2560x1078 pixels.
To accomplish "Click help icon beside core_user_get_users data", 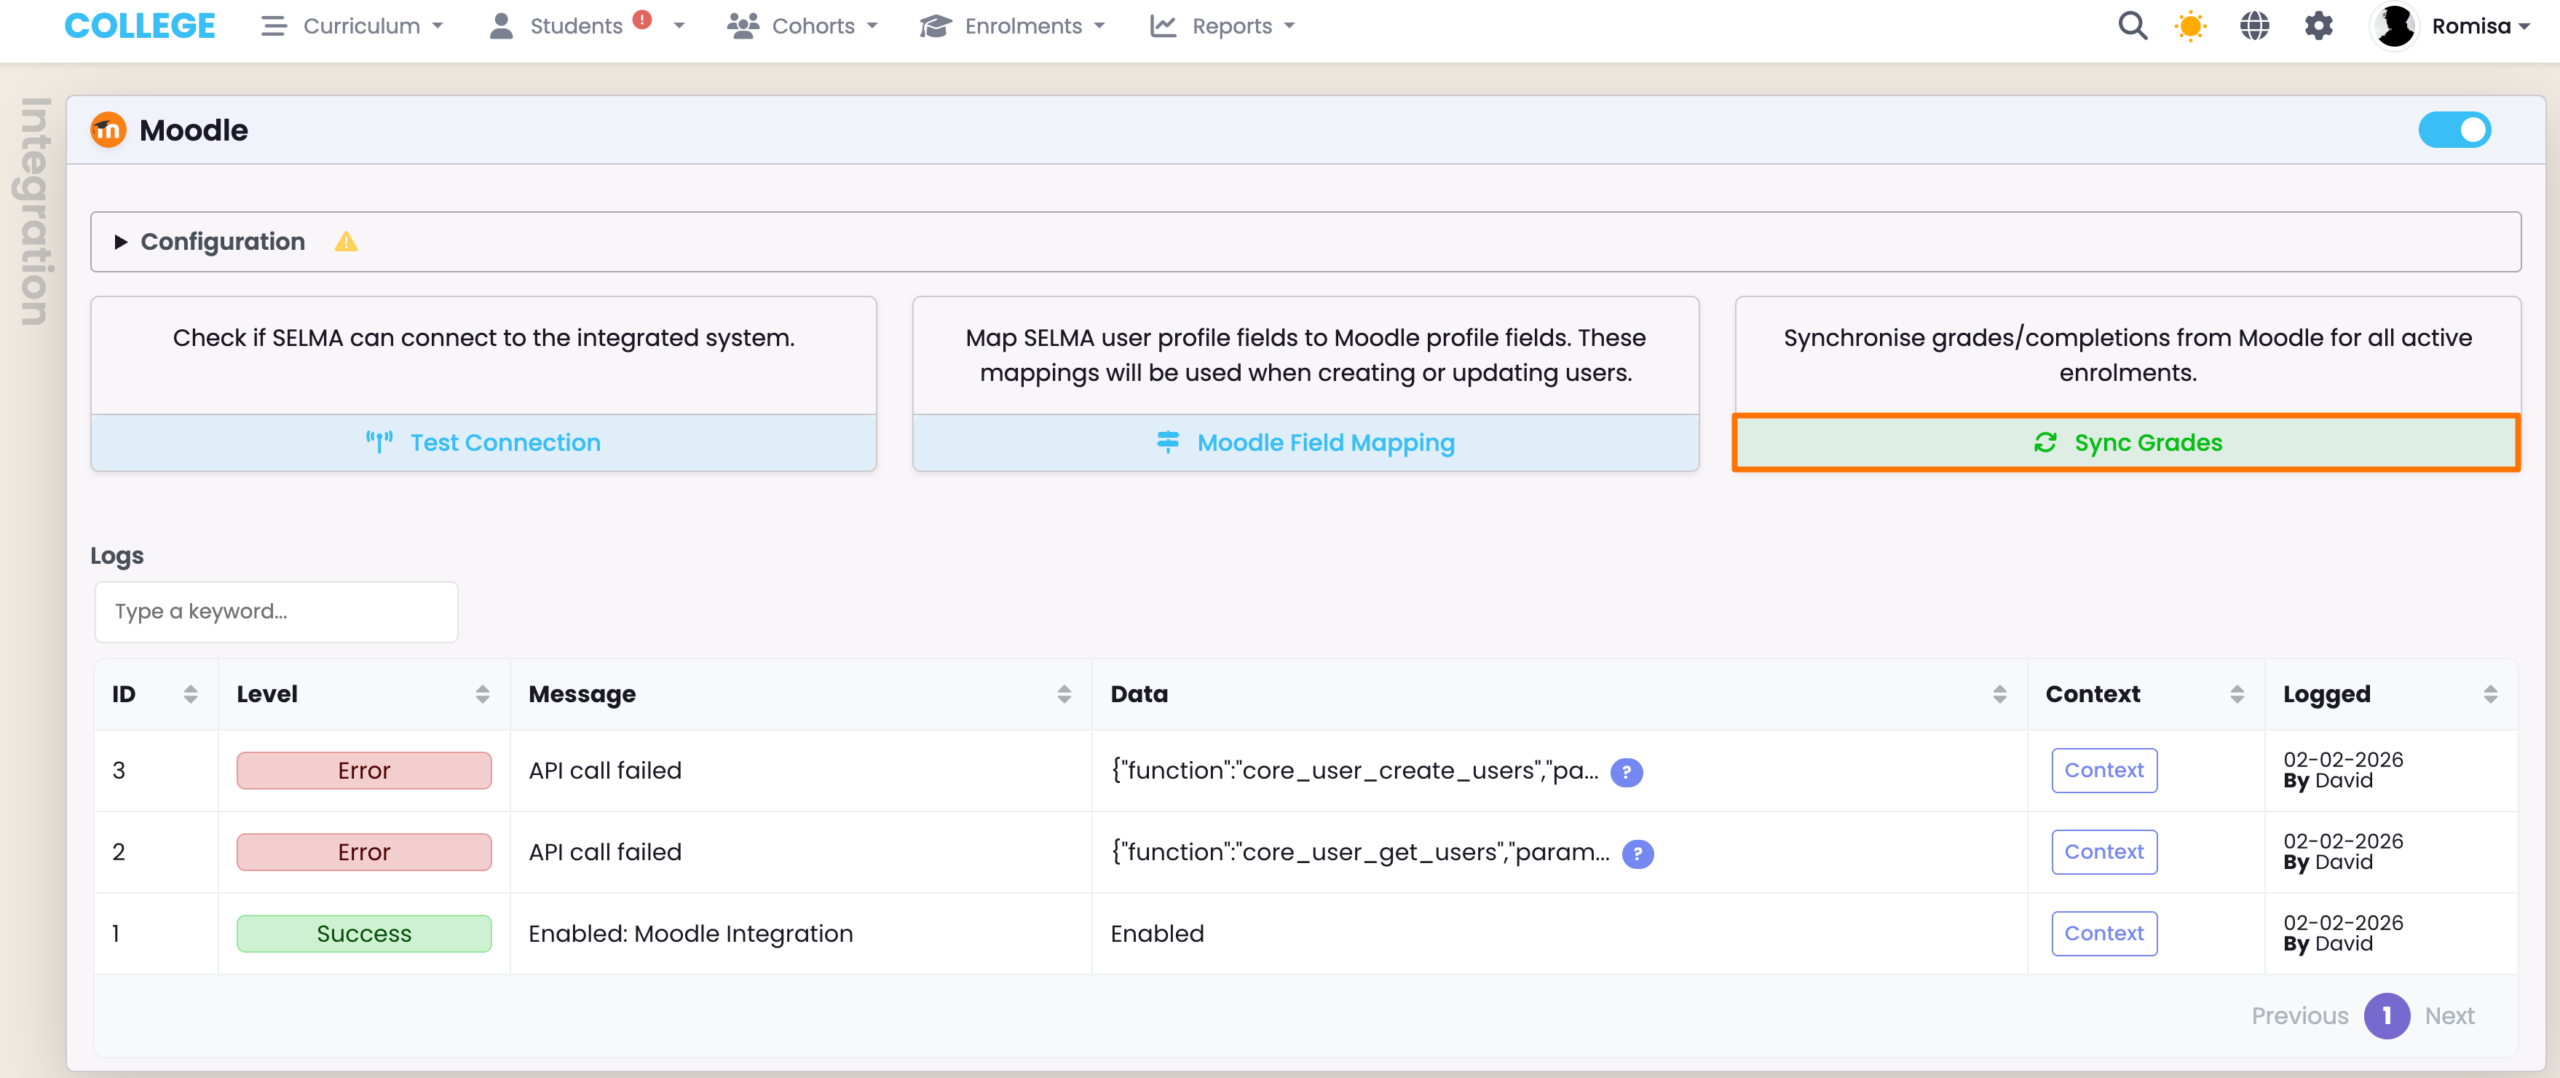I will coord(1637,854).
